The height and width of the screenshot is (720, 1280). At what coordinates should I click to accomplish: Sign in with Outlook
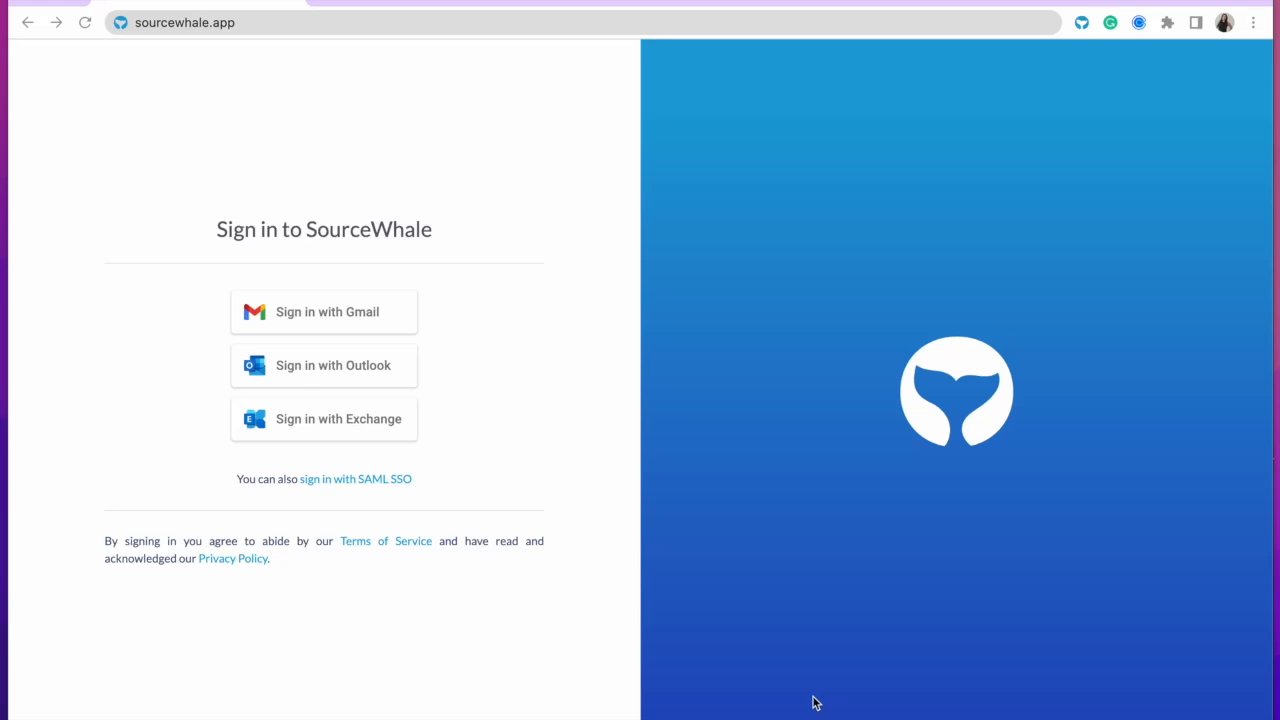click(324, 365)
